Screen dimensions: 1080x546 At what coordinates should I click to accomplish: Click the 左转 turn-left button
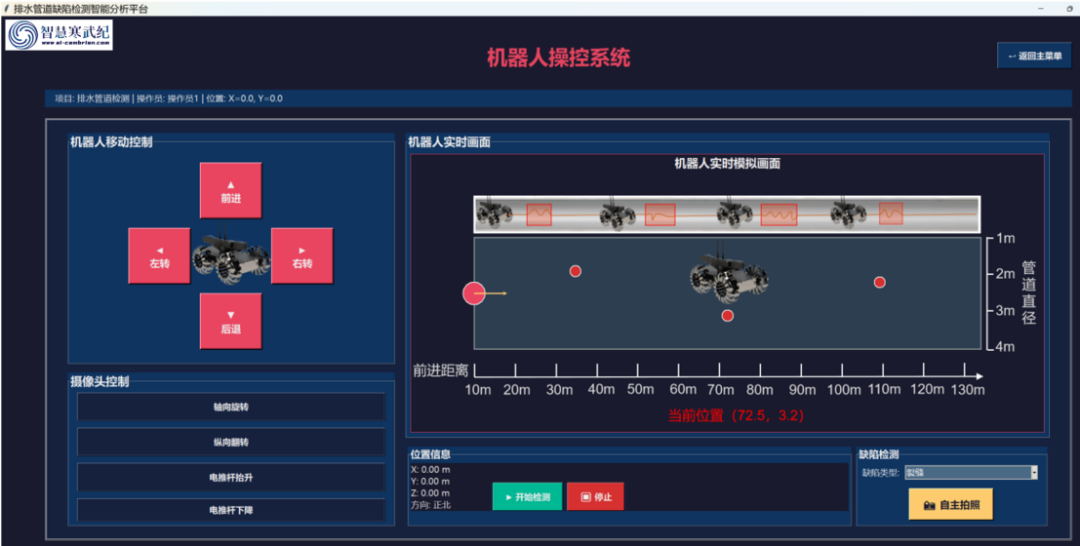coord(159,256)
